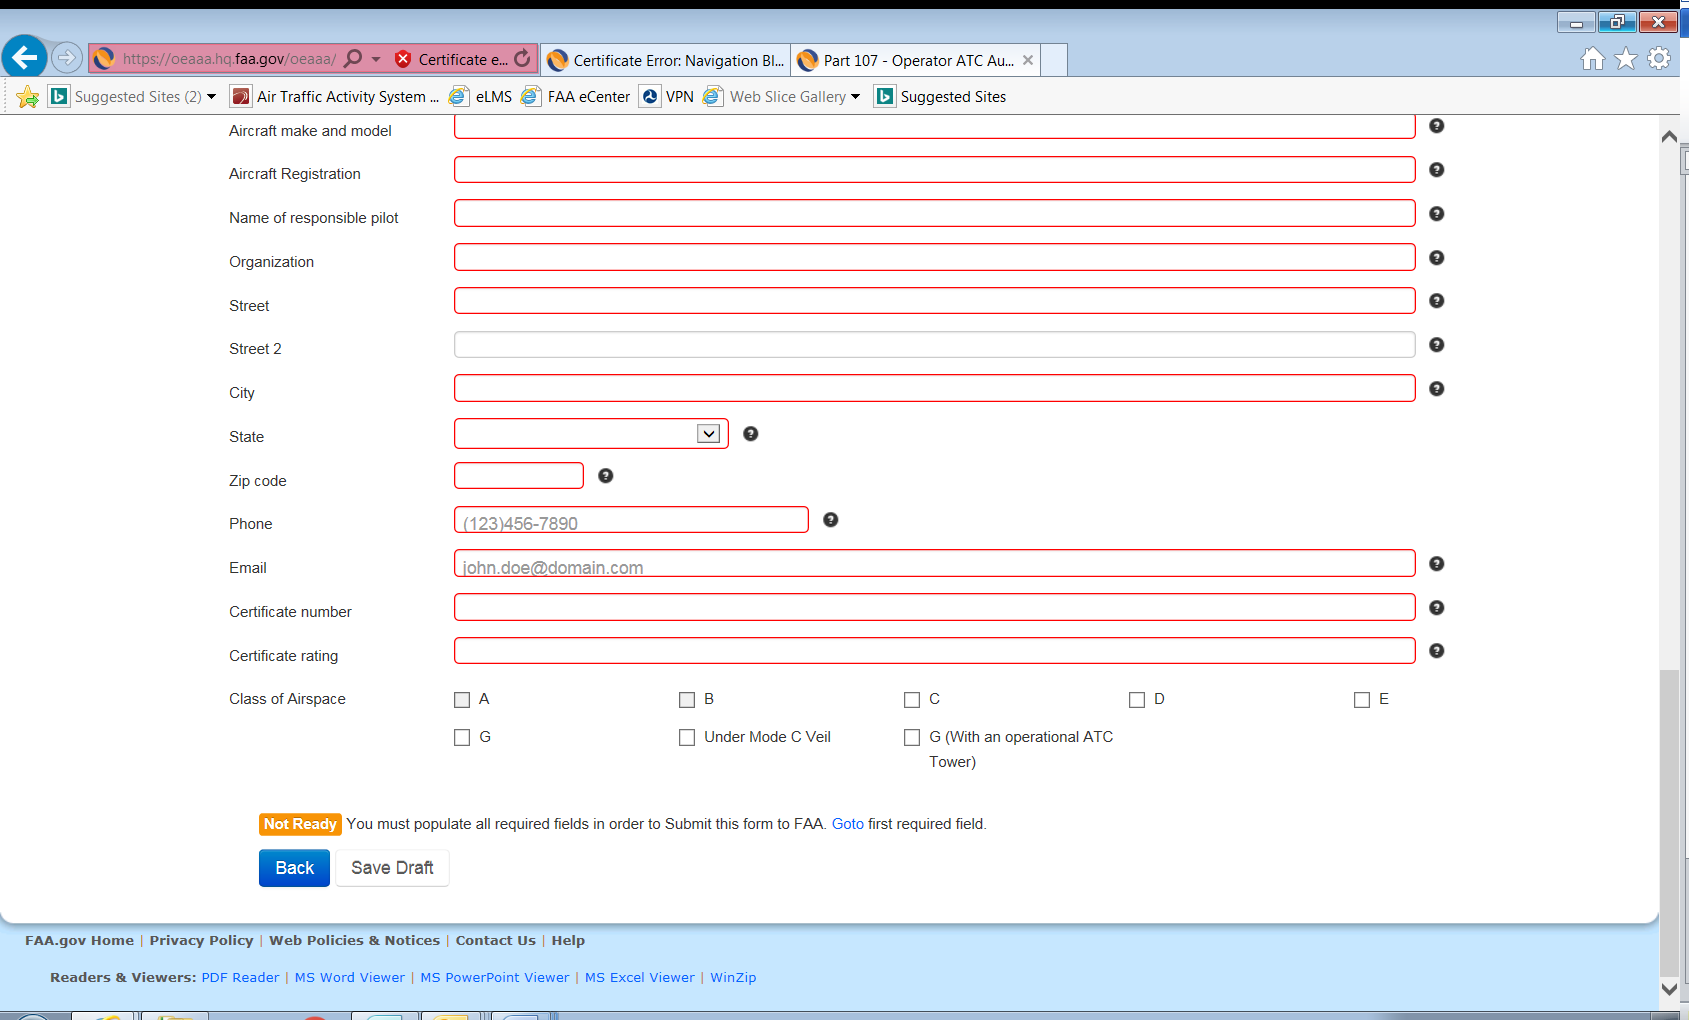1689x1020 pixels.
Task: Open the browser settings gear icon
Action: pos(1659,59)
